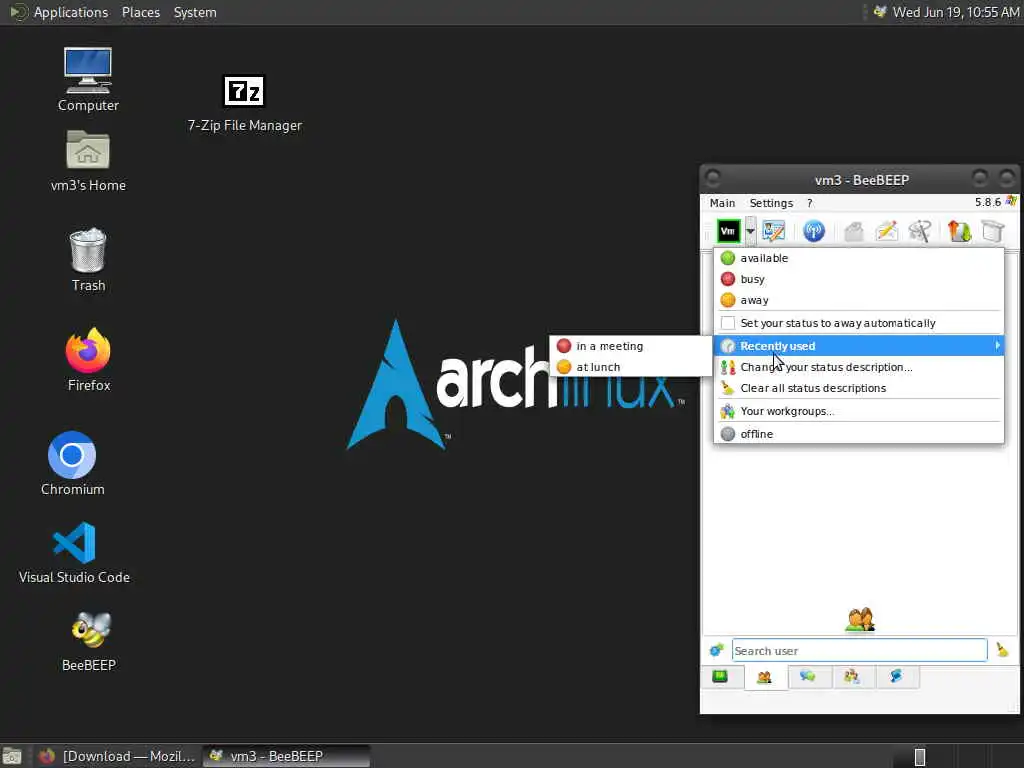The width and height of the screenshot is (1024, 768).
Task: Open the Applications menu in the top panel
Action: point(71,12)
